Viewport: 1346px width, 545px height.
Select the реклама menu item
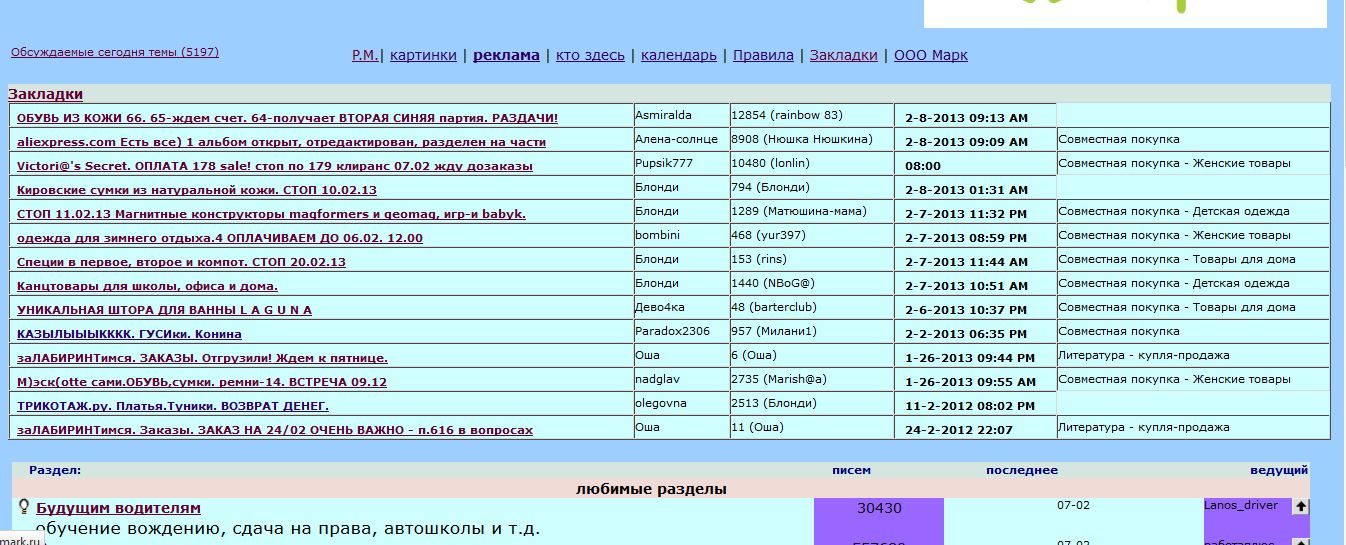[x=506, y=55]
